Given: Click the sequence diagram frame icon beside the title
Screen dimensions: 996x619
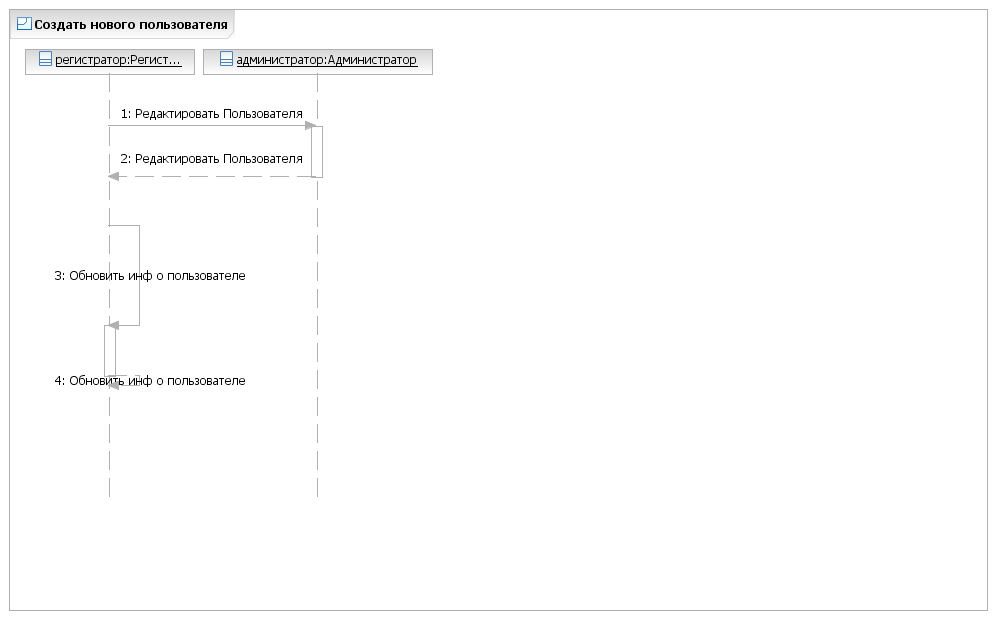Looking at the screenshot, I should tap(24, 24).
